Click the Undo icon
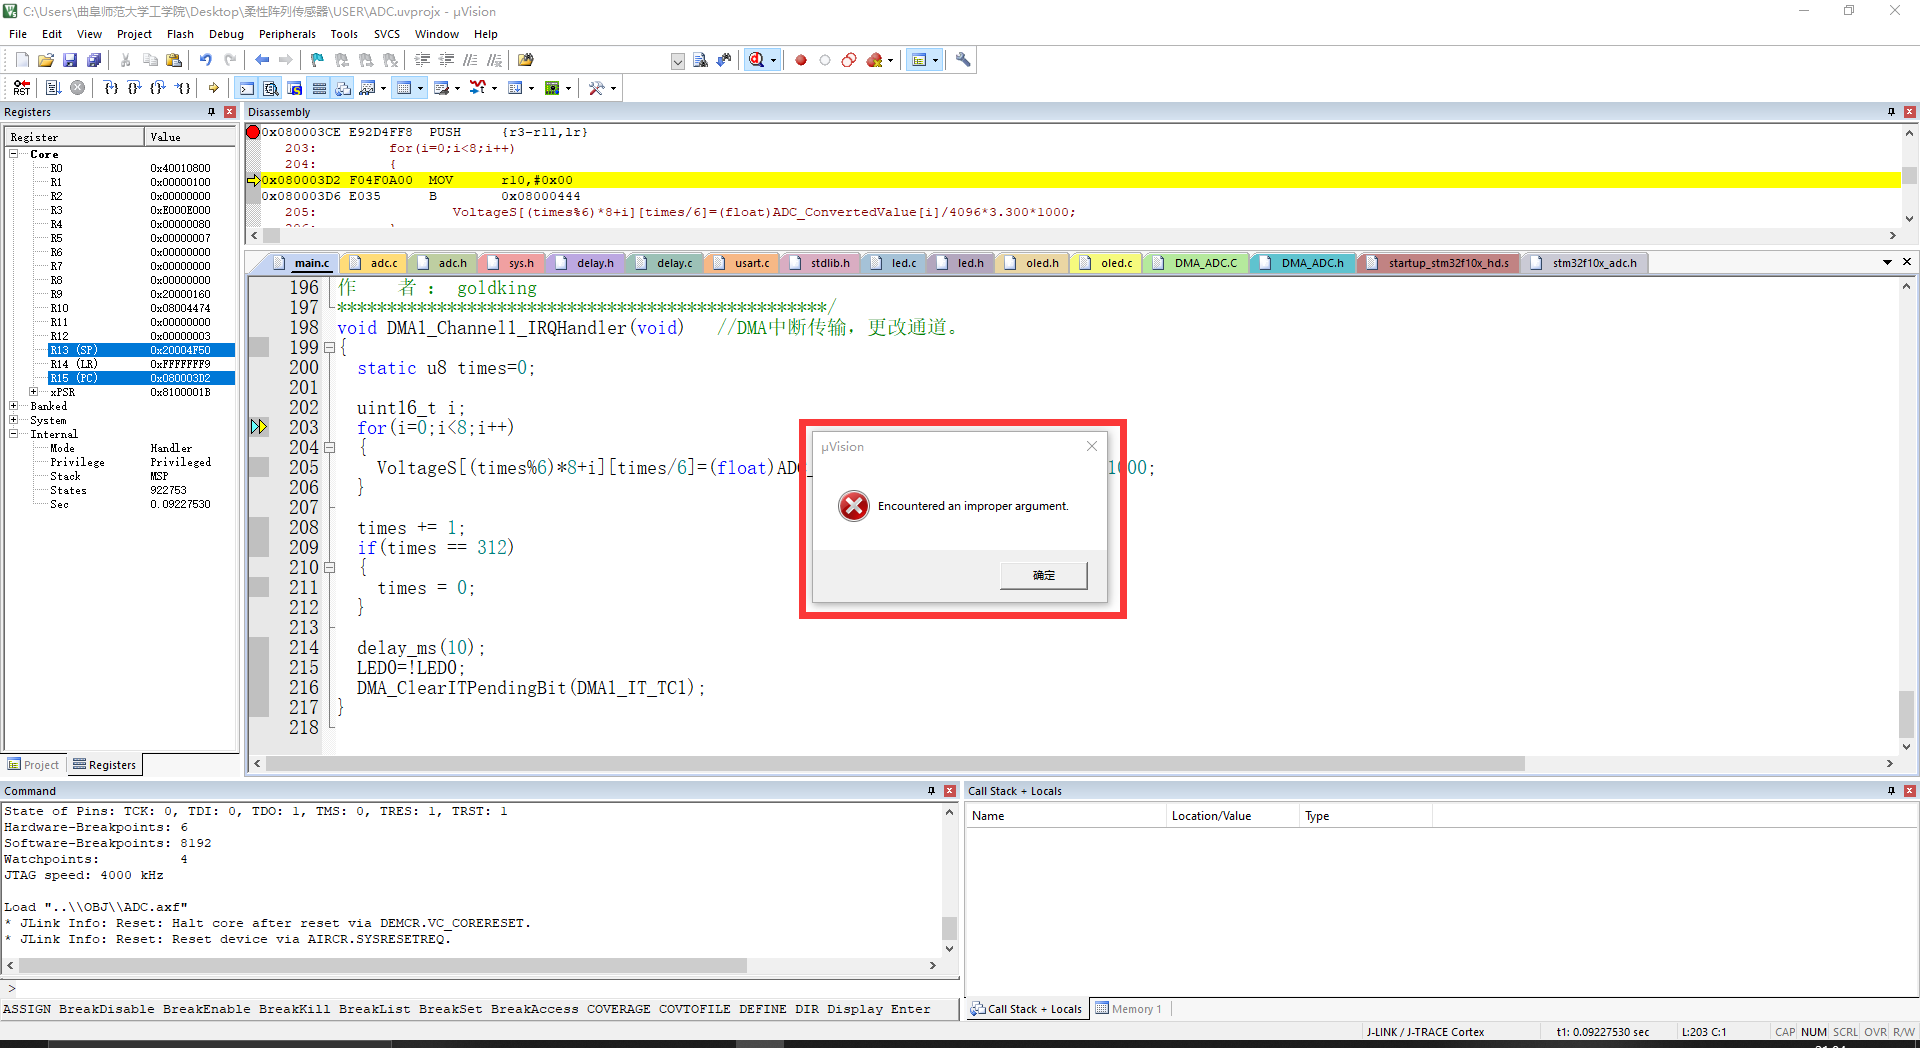 point(205,60)
